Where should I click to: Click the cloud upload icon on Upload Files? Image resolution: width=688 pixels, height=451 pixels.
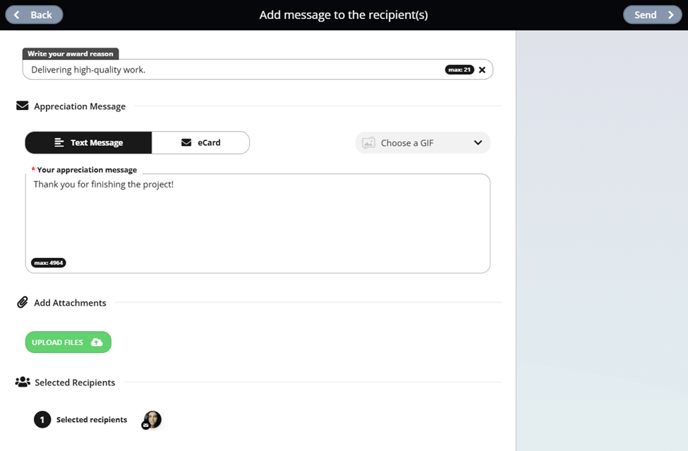pyautogui.click(x=97, y=342)
